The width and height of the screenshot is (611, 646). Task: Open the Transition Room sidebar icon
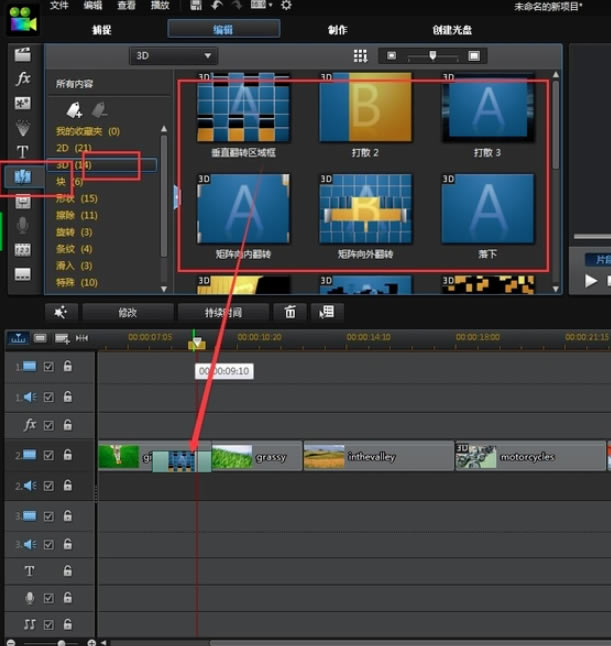pyautogui.click(x=23, y=177)
